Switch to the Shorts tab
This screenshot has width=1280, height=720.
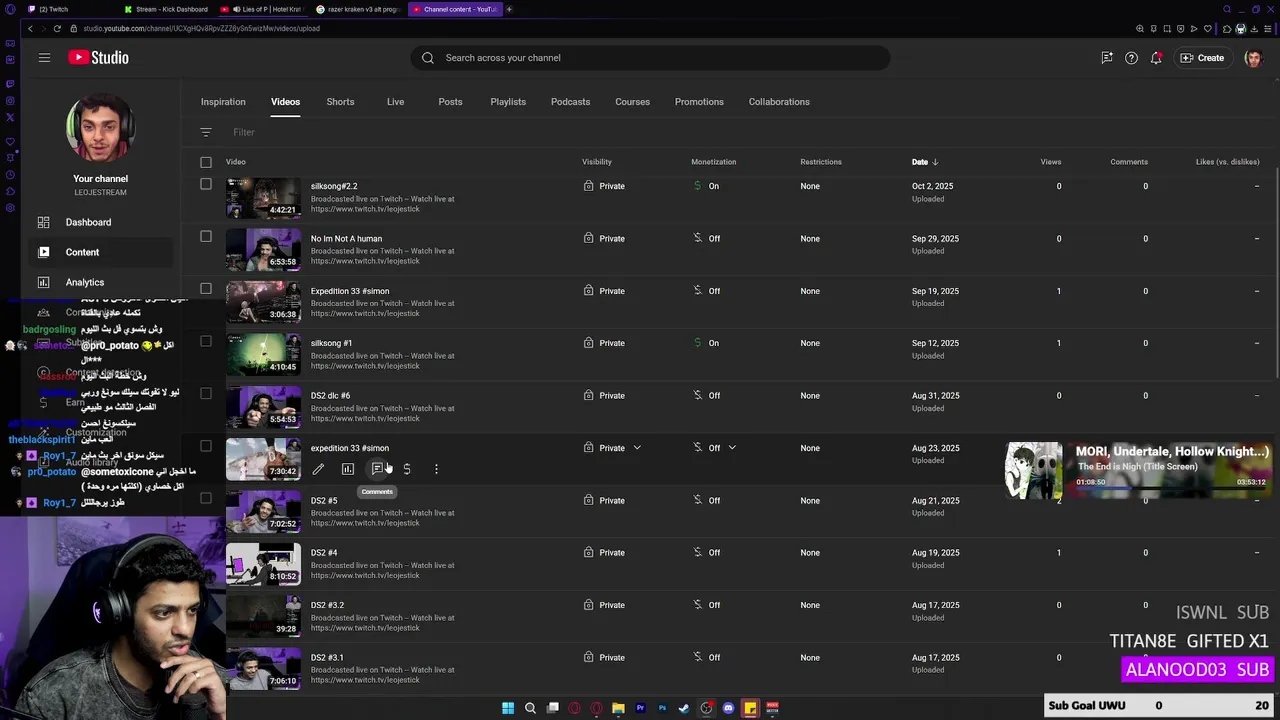340,102
